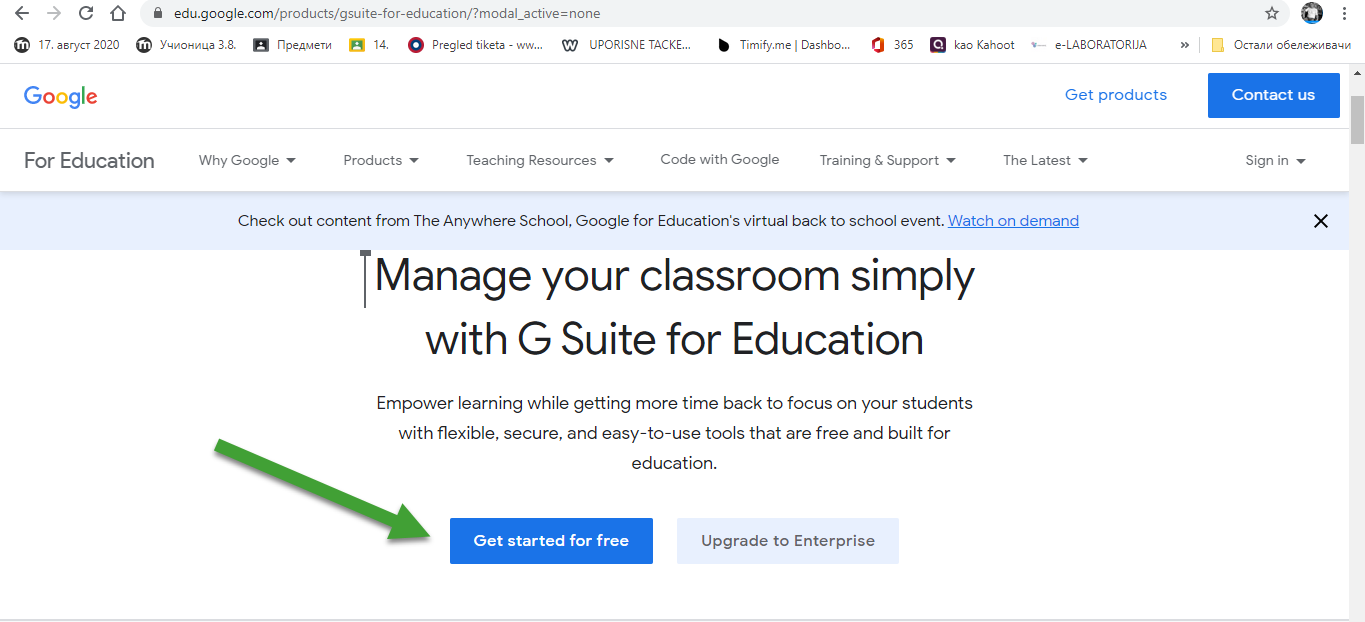The height and width of the screenshot is (622, 1365).
Task: Open the Teaching Resources menu
Action: click(539, 160)
